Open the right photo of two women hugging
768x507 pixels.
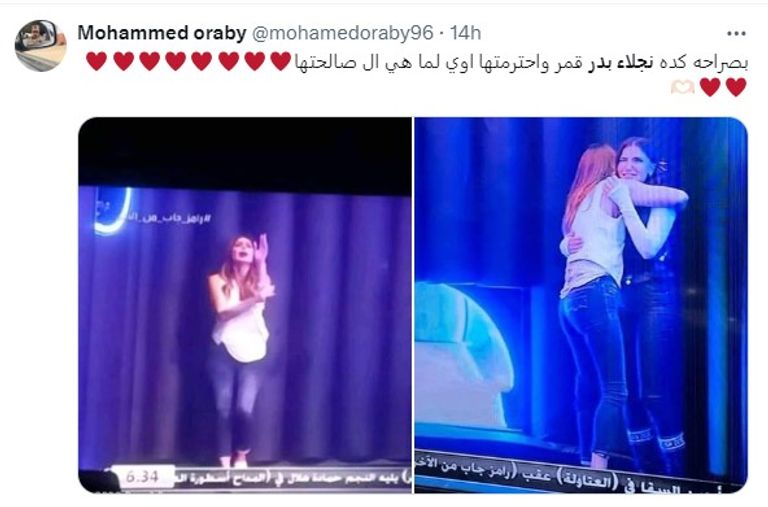coord(581,305)
